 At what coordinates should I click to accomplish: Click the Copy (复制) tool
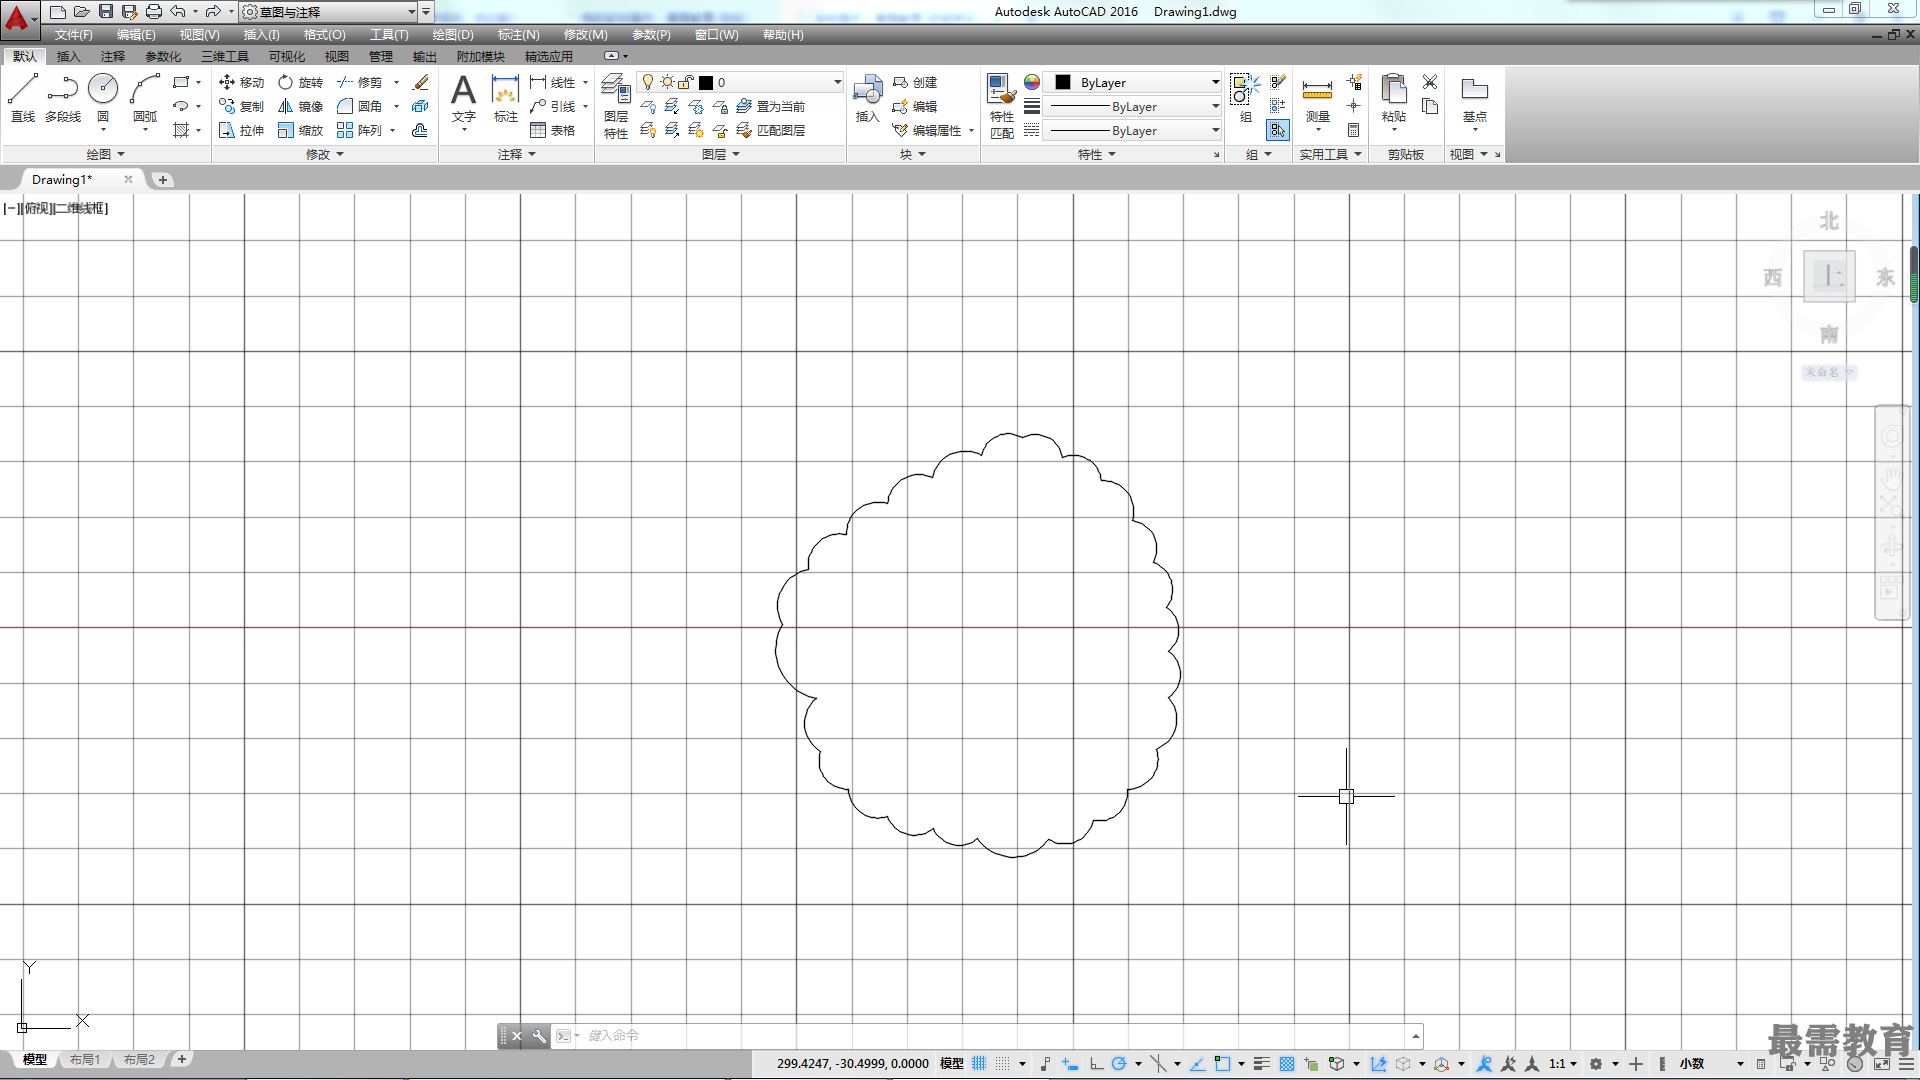click(241, 106)
